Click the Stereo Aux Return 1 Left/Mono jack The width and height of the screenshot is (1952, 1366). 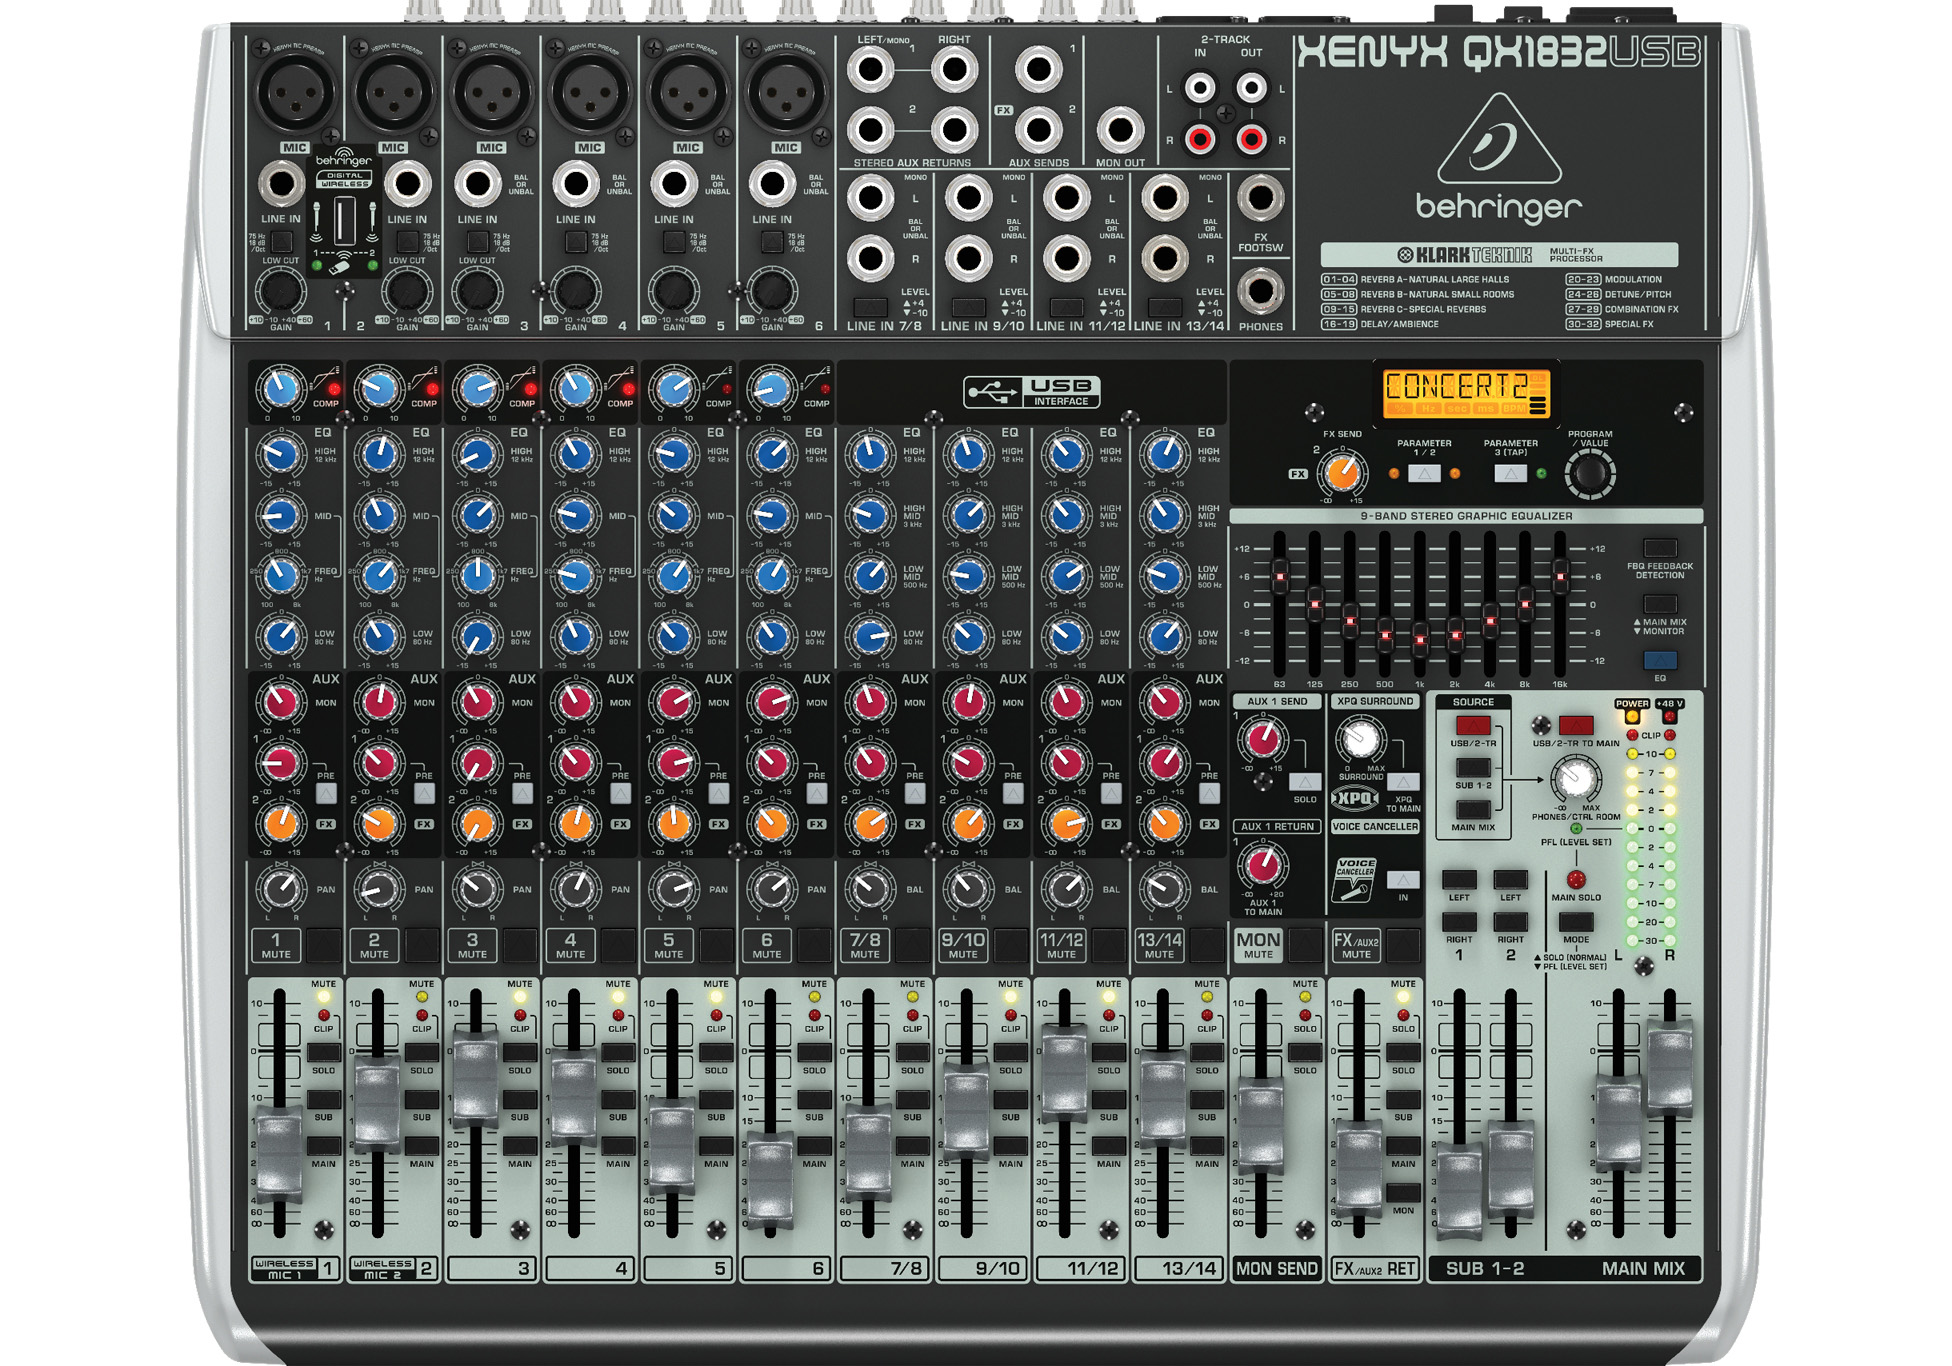tap(870, 70)
